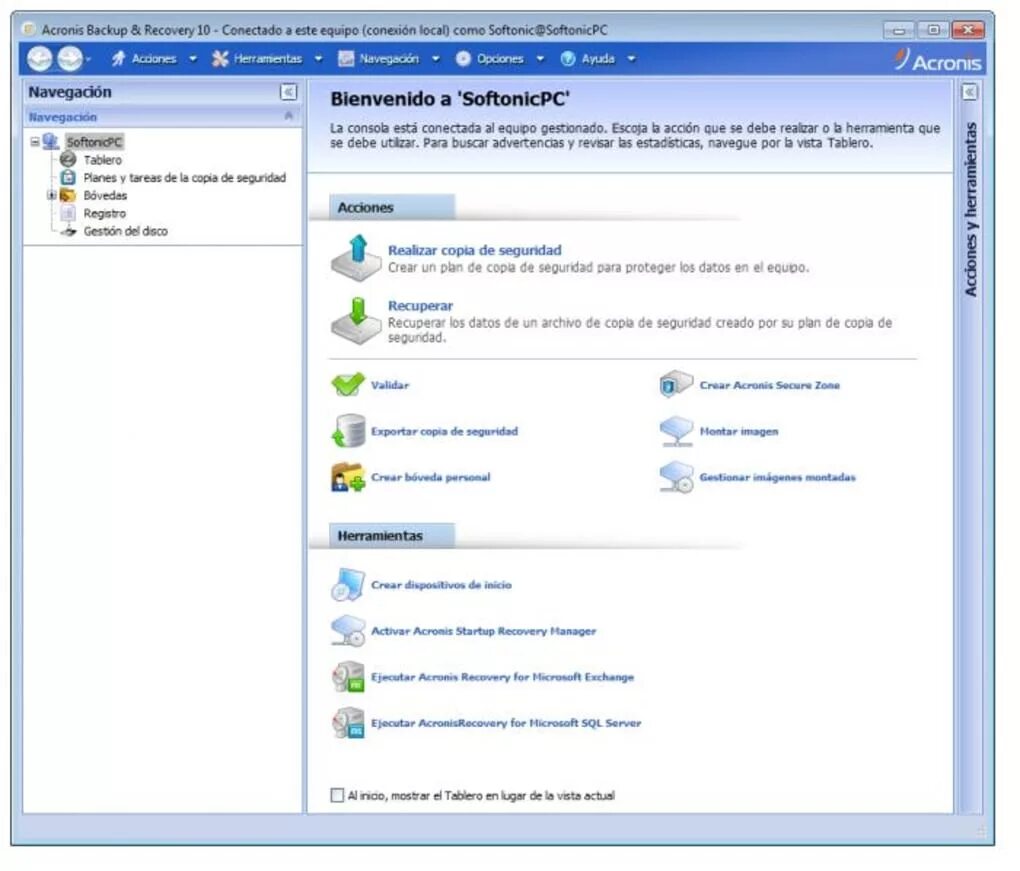Expand the Acciones y herramientas side panel

point(969,92)
